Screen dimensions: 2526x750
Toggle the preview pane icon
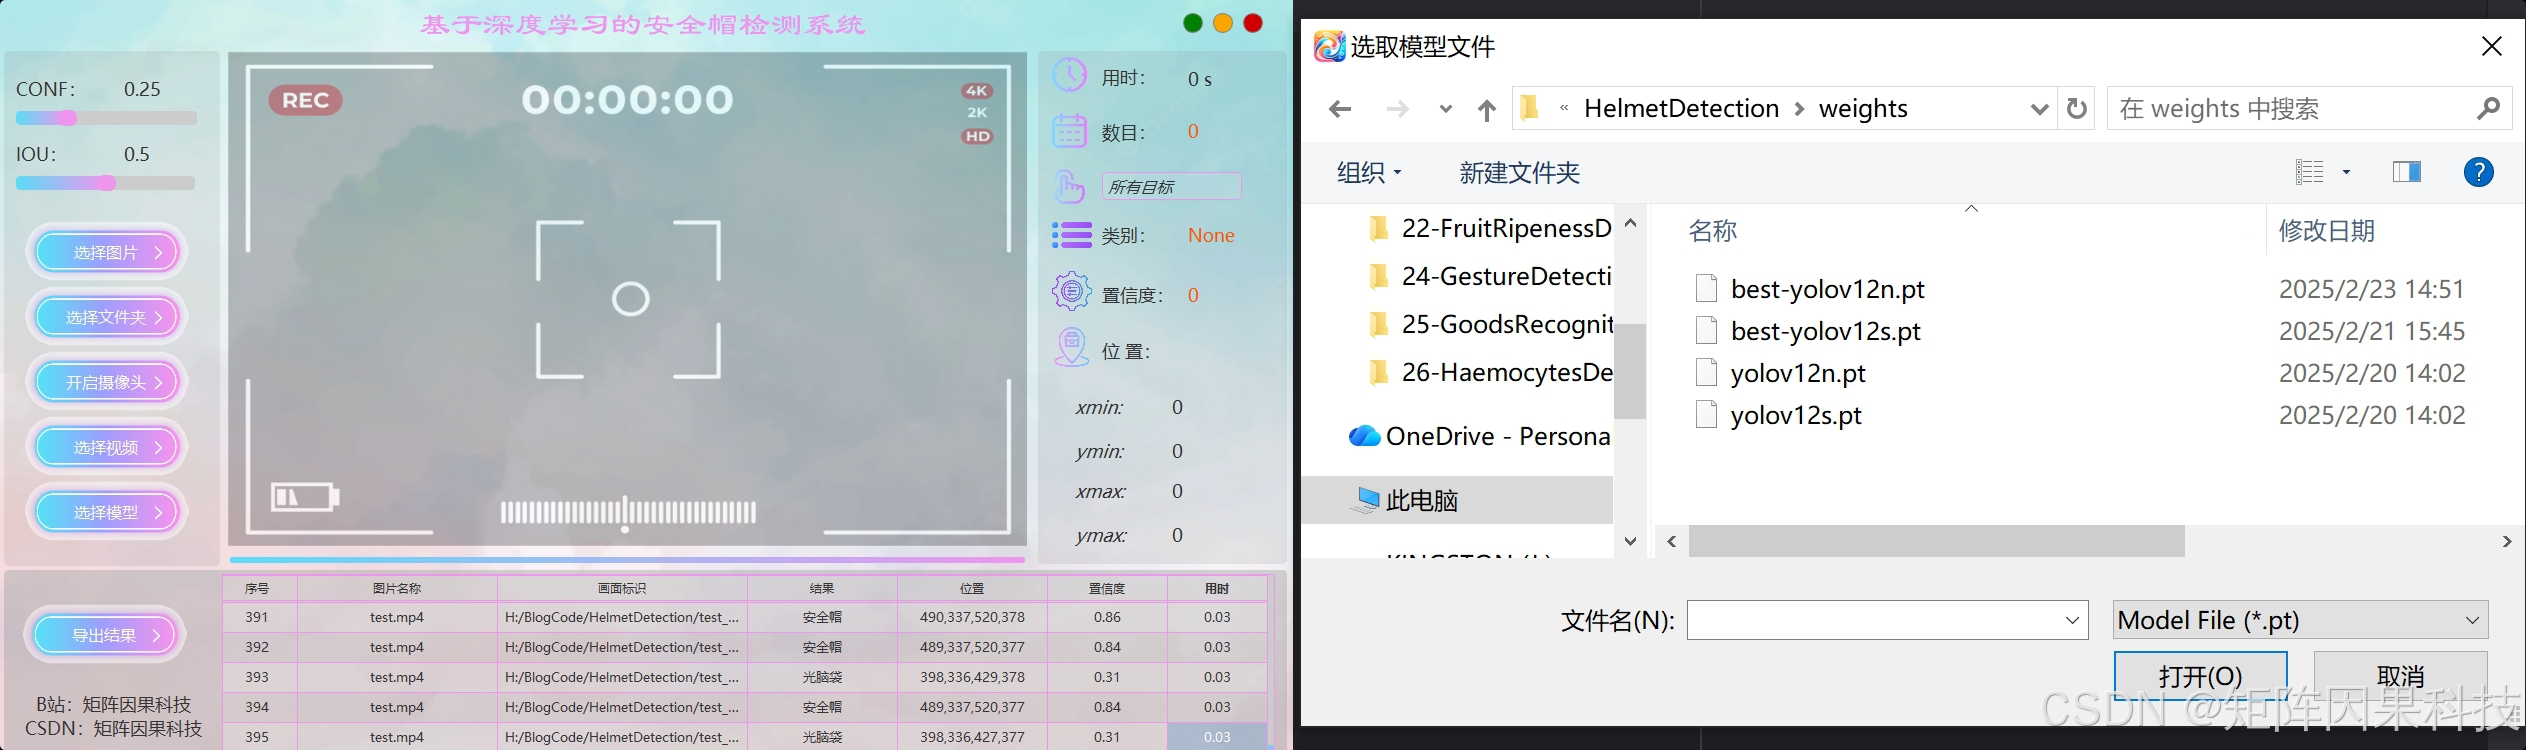pos(2407,172)
